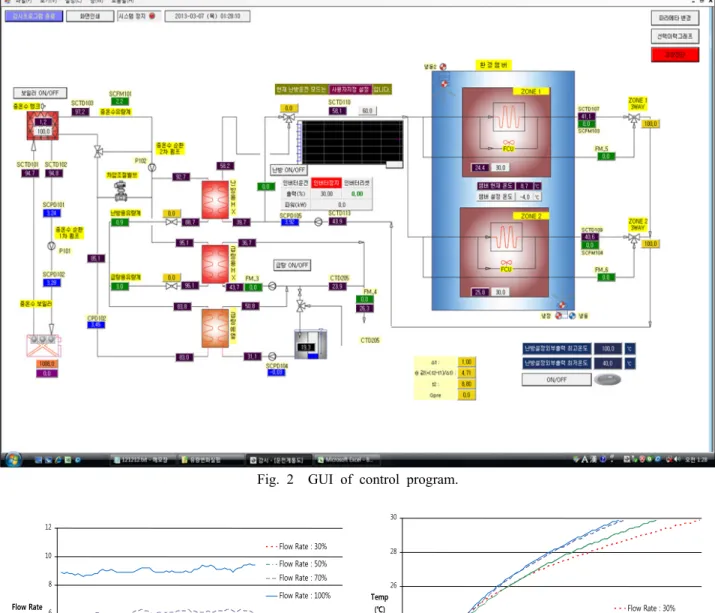Click the blue monitoring program exit button
The image size is (715, 613).
[34, 16]
